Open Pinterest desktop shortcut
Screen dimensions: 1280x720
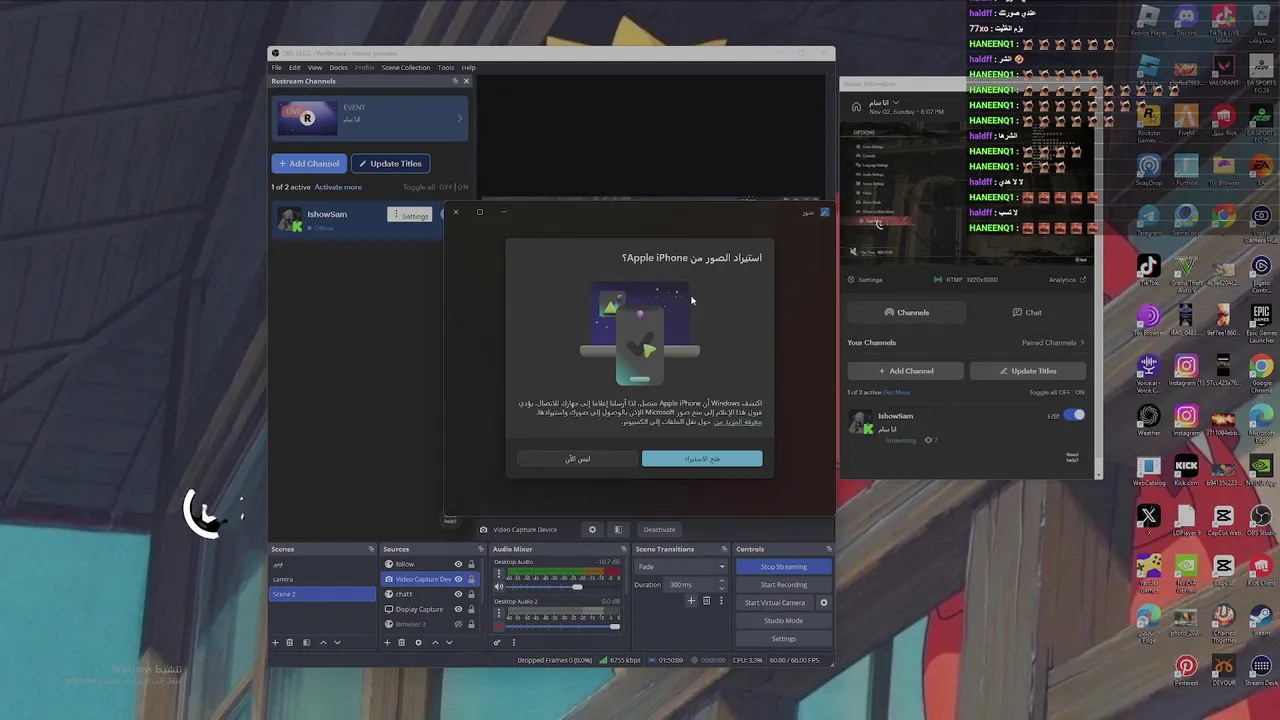coord(1186,671)
